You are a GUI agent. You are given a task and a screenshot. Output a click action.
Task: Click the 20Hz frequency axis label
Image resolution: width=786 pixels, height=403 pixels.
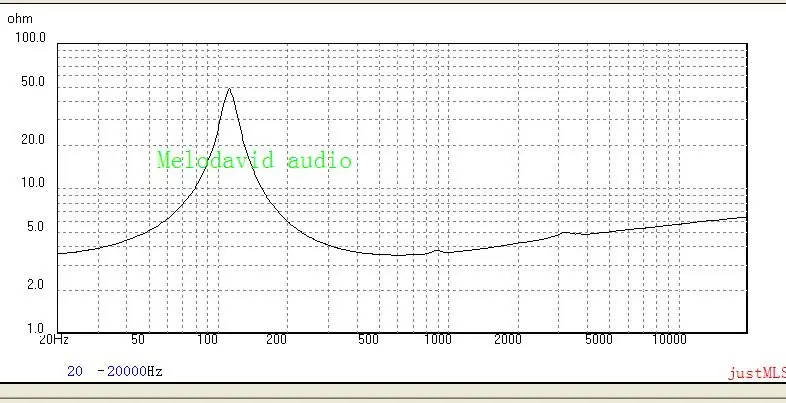pos(54,339)
